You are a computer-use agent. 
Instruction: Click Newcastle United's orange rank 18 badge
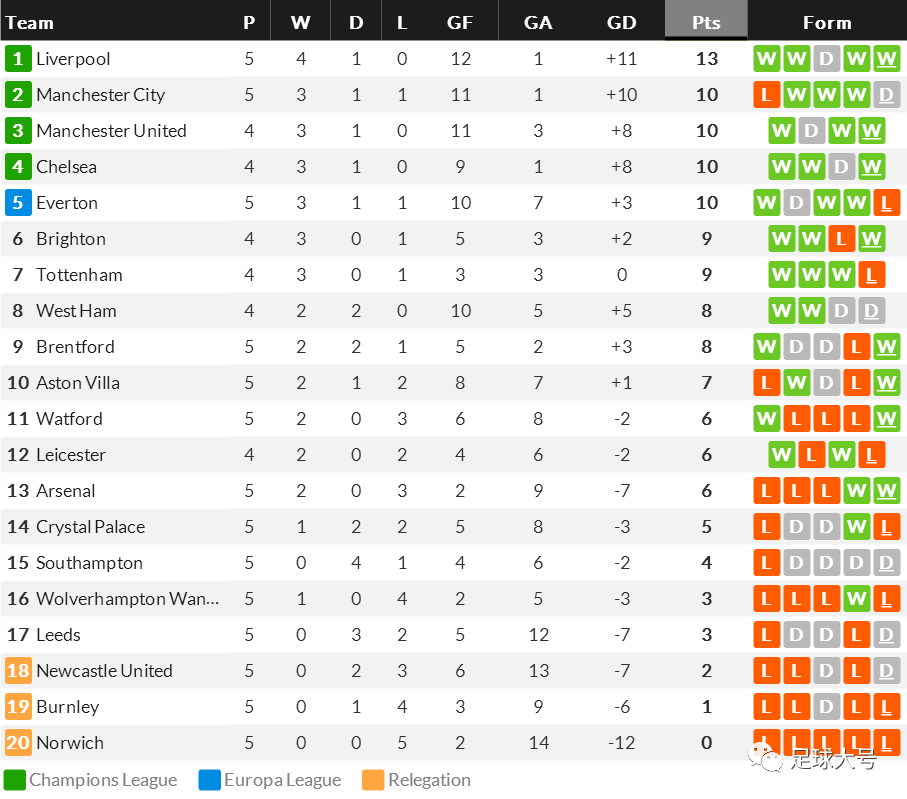click(18, 671)
